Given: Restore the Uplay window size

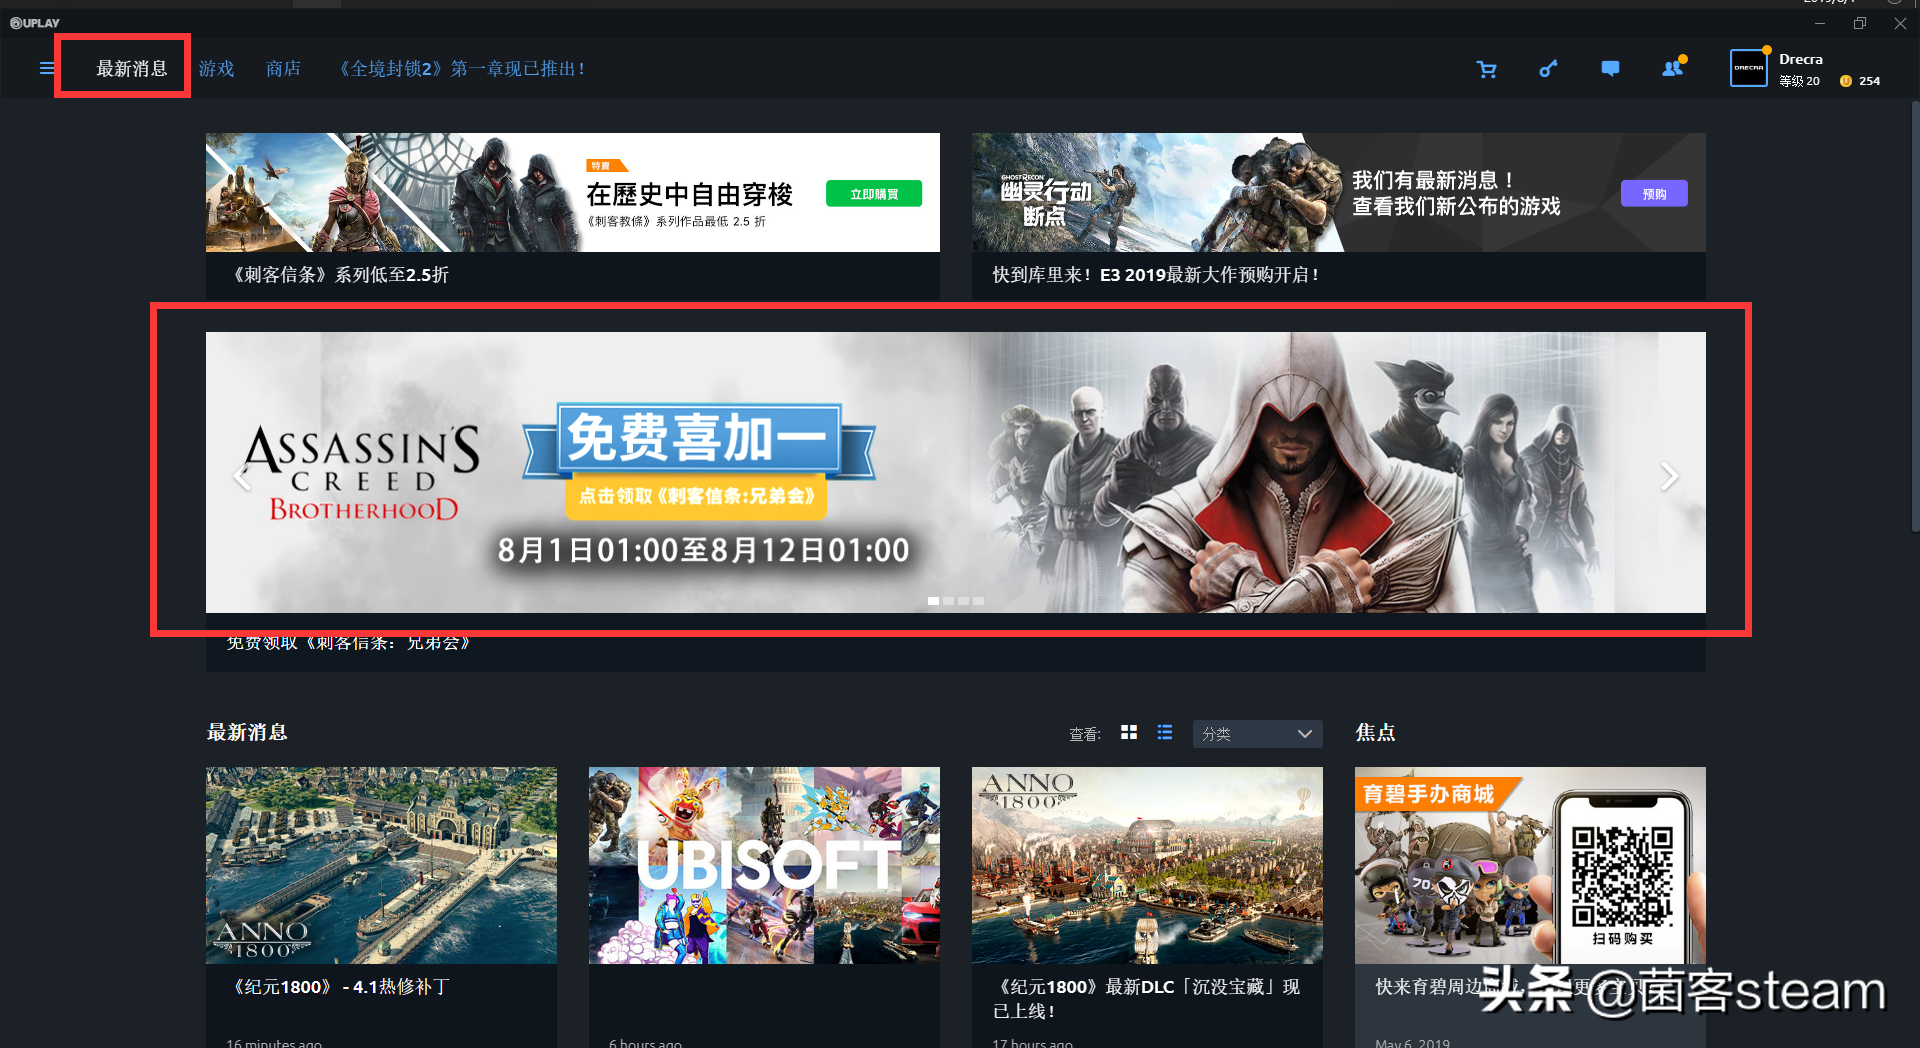Looking at the screenshot, I should pyautogui.click(x=1860, y=23).
